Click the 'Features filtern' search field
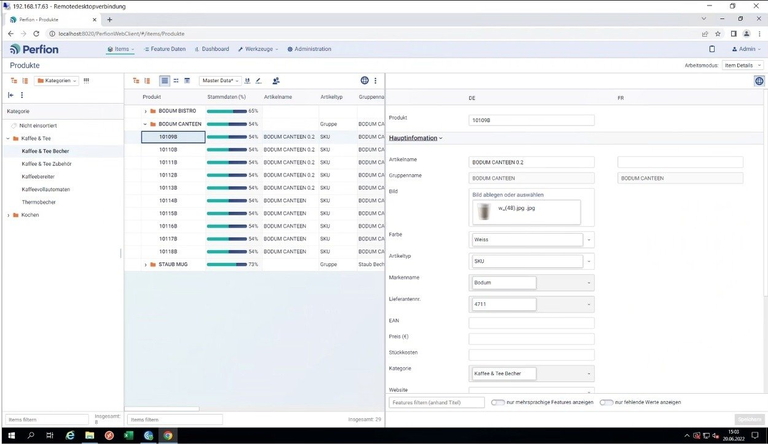Image resolution: width=768 pixels, height=444 pixels. [x=436, y=402]
